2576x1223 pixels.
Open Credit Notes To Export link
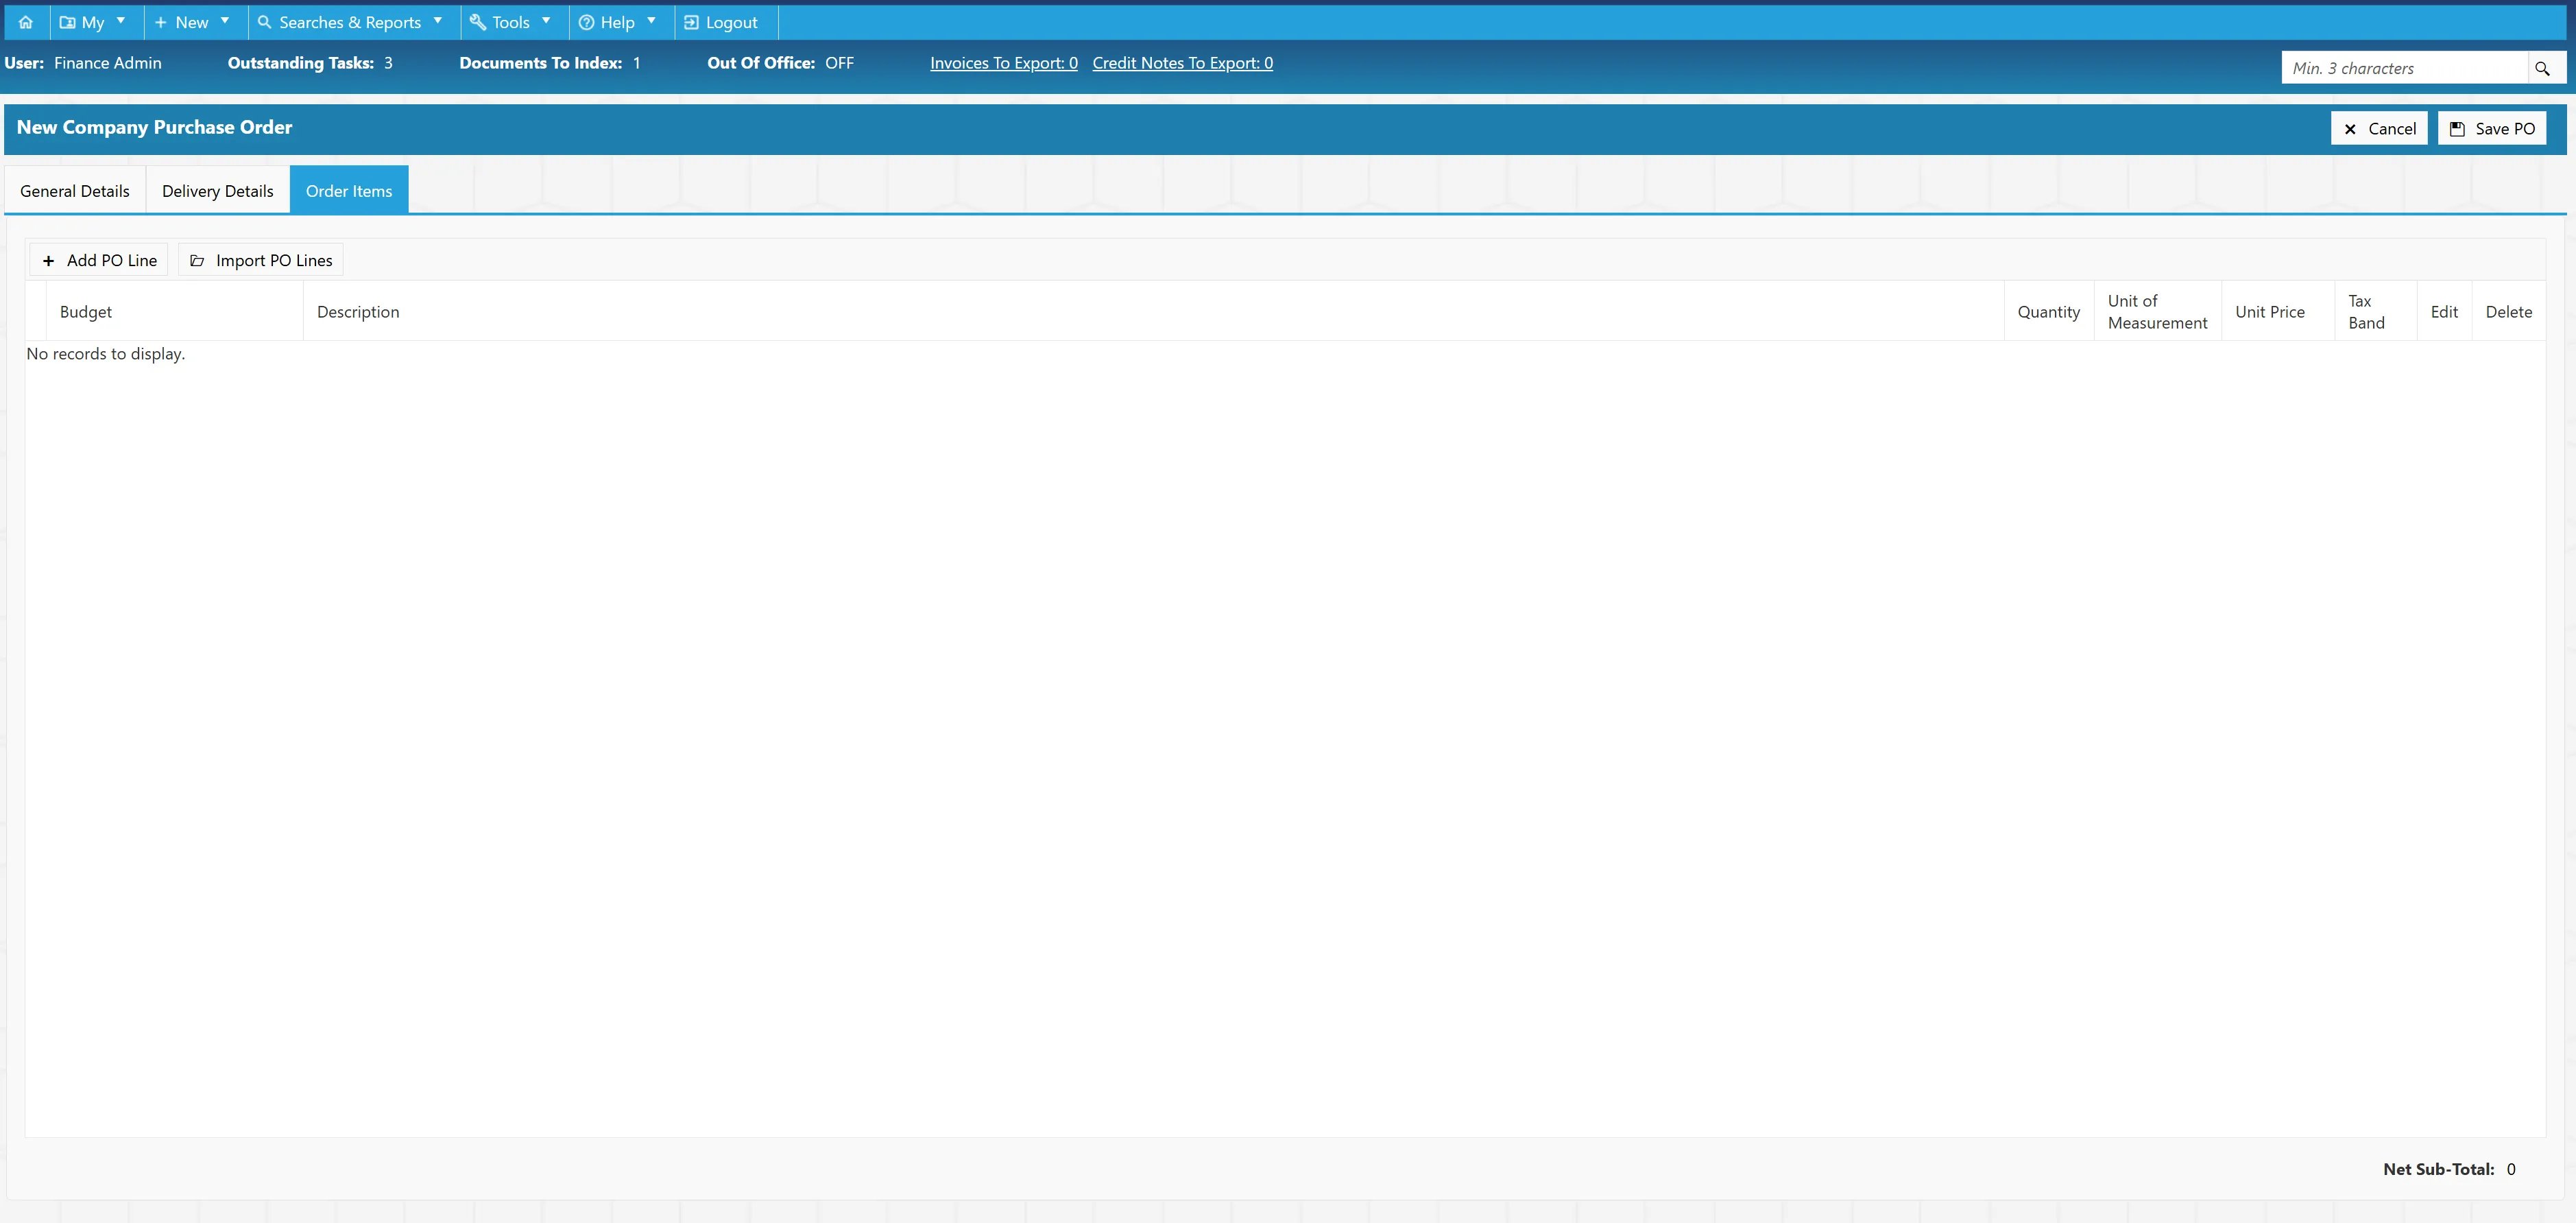coord(1183,63)
